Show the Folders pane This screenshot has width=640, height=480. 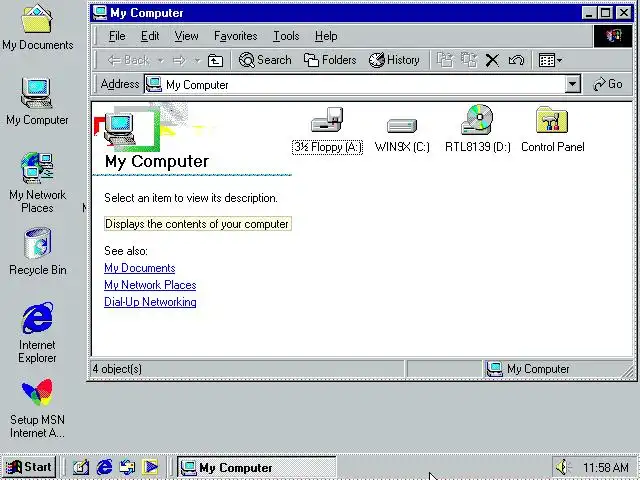point(330,60)
